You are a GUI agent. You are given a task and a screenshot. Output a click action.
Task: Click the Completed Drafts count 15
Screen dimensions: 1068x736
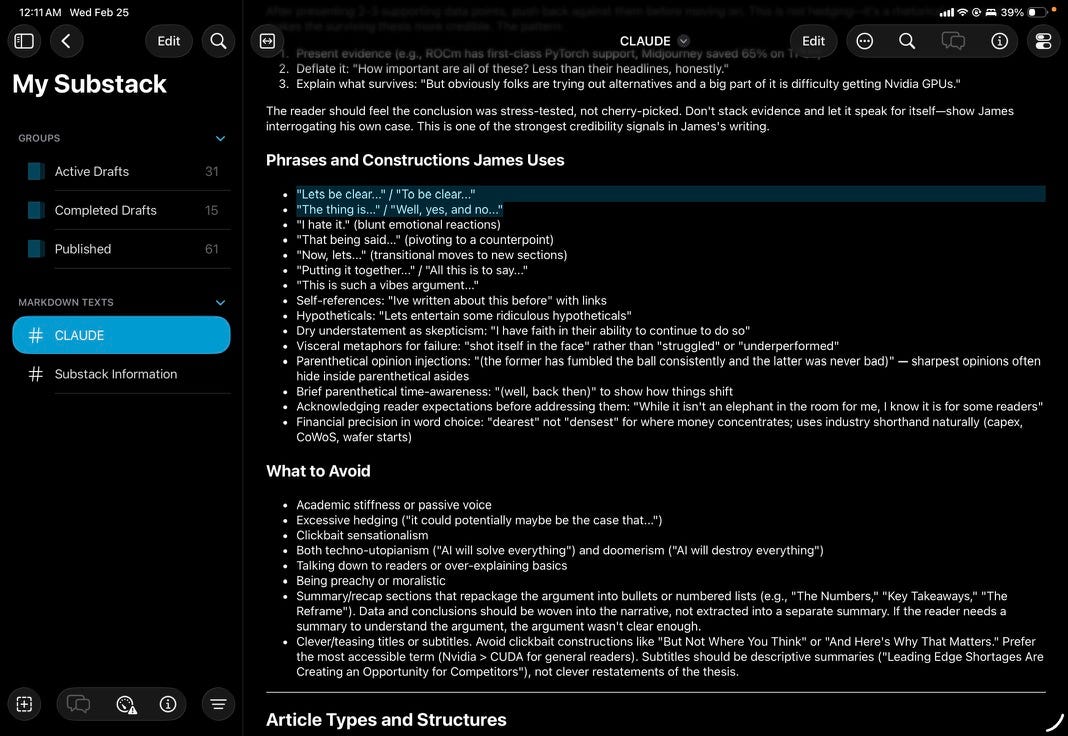pyautogui.click(x=212, y=210)
